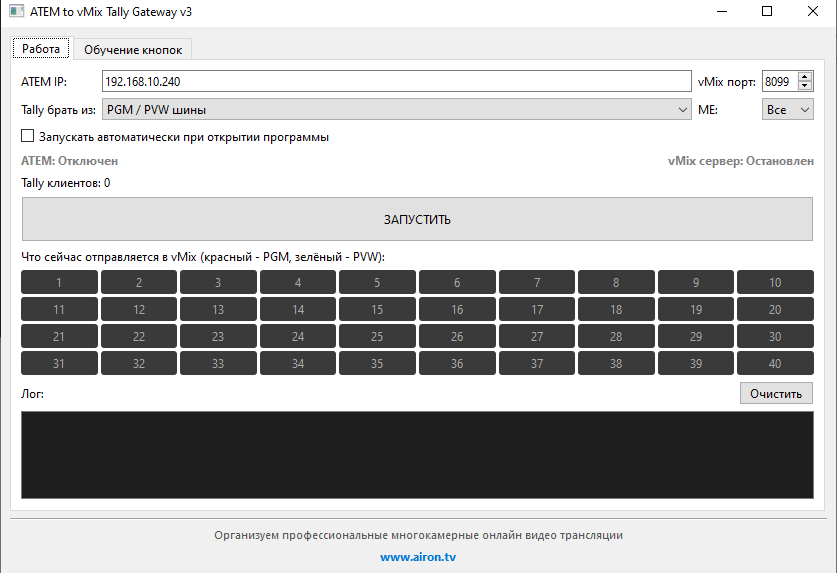Image resolution: width=837 pixels, height=573 pixels.
Task: Click tally indicator 29
Action: click(x=696, y=336)
